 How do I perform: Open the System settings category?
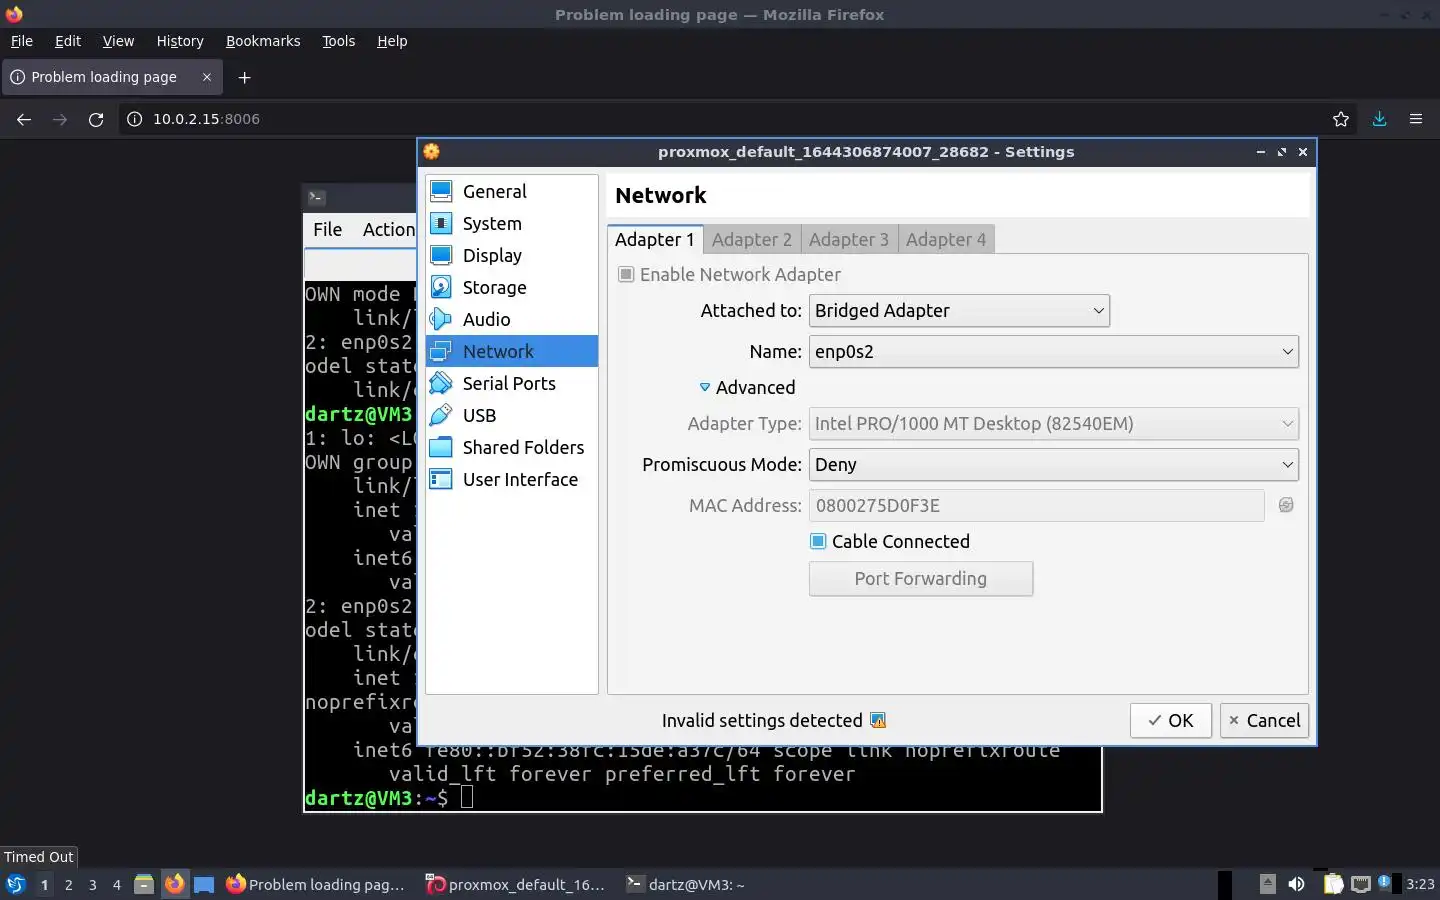coord(511,223)
